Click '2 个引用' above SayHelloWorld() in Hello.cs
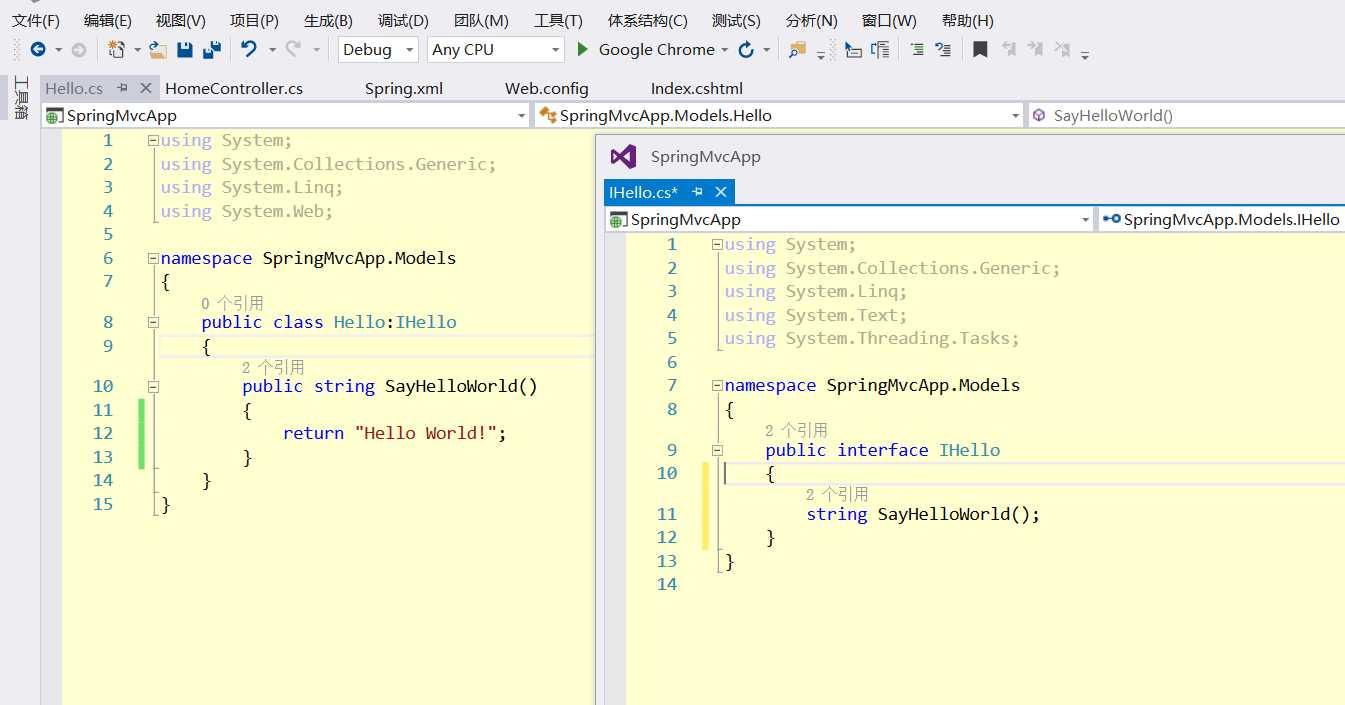Image resolution: width=1345 pixels, height=705 pixels. (273, 367)
